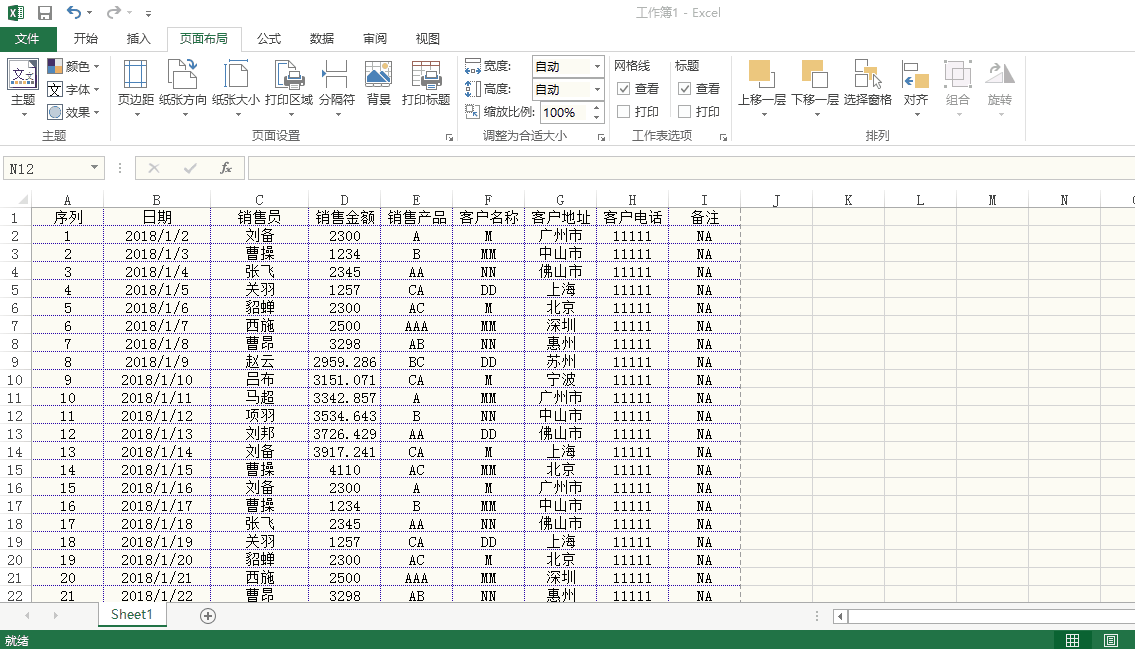
Task: Click the 客户地址 header cell
Action: coord(560,217)
